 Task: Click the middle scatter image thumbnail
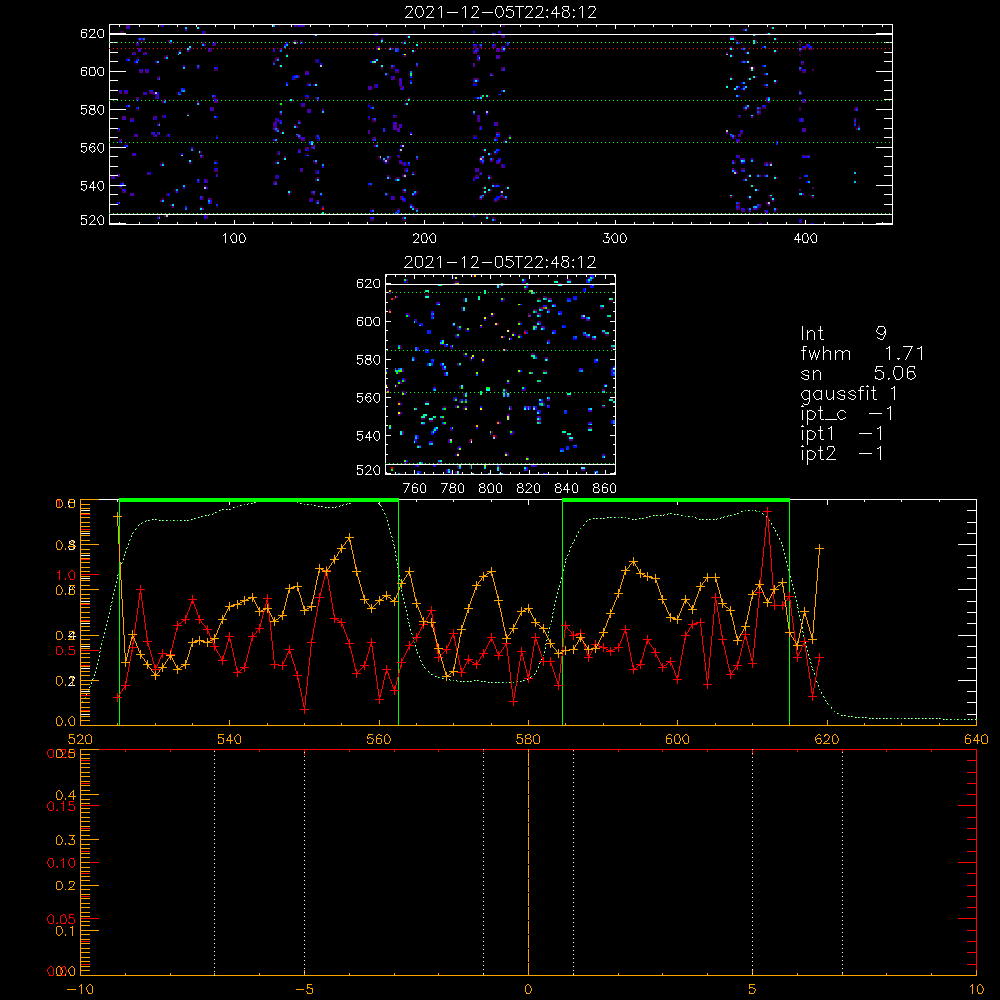(x=501, y=374)
